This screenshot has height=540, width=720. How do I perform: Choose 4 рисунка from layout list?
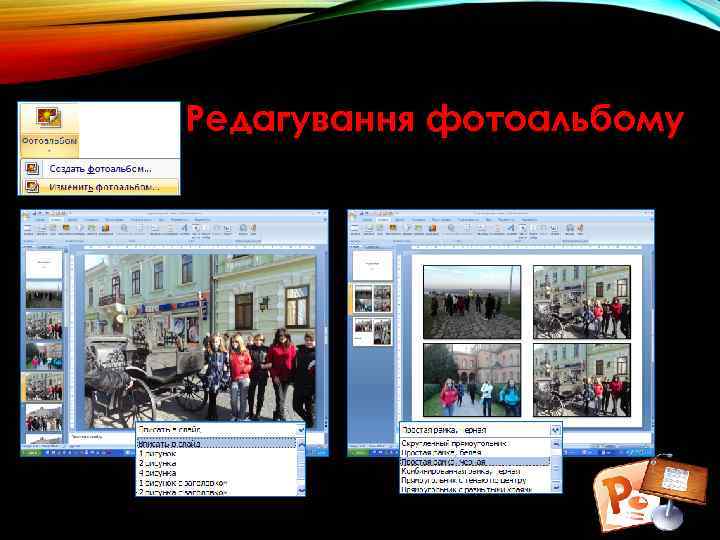point(217,473)
